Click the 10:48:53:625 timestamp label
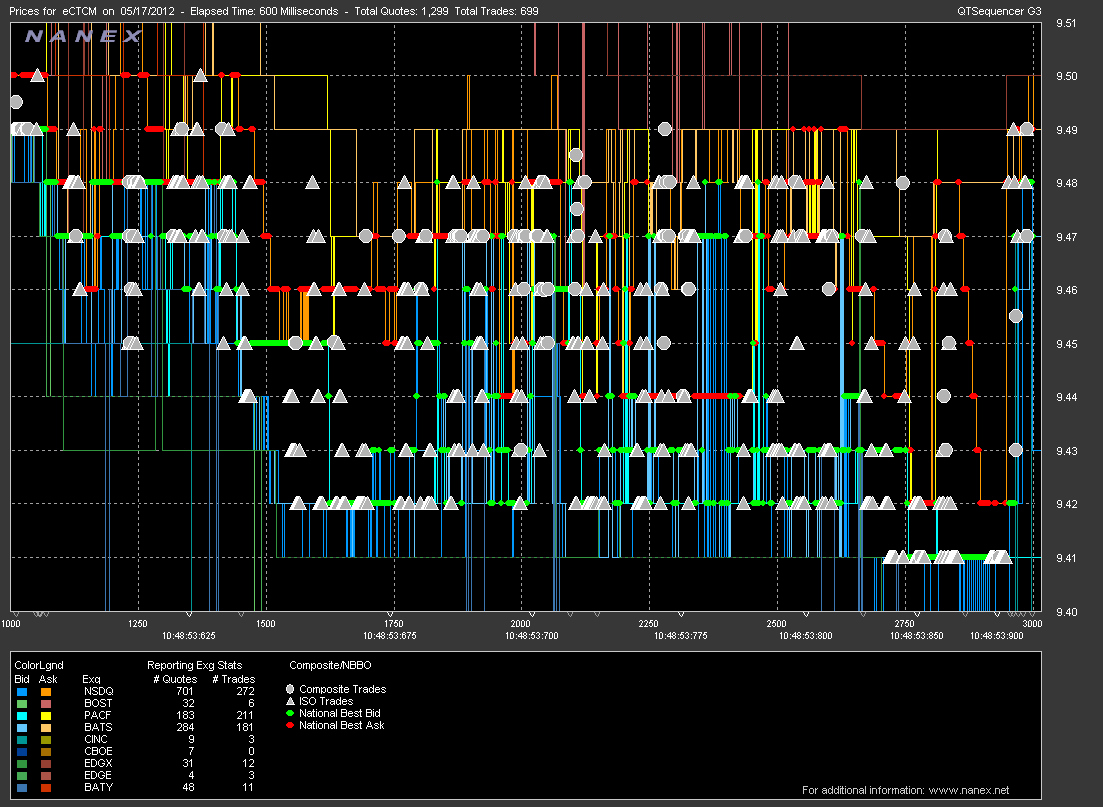Screen dimensions: 1103x807 pos(189,636)
